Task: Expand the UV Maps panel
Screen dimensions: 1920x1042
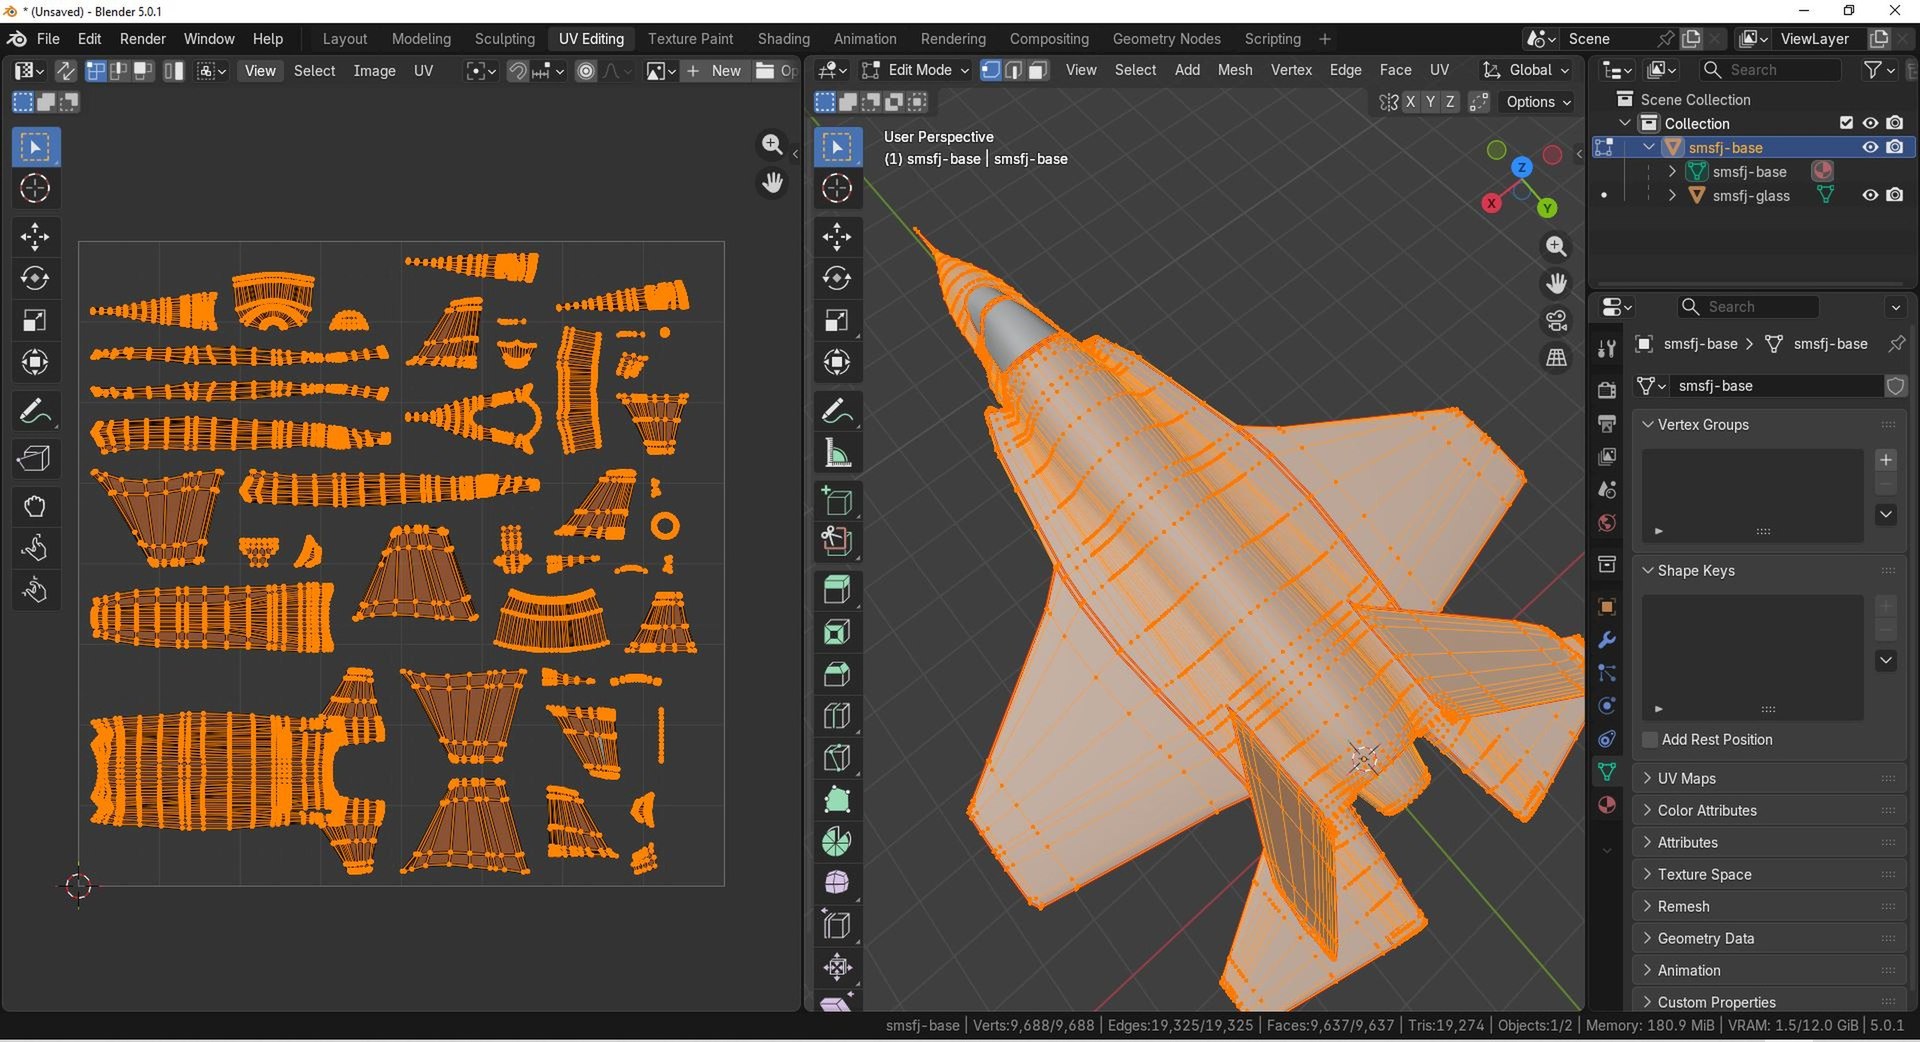Action: click(1769, 778)
